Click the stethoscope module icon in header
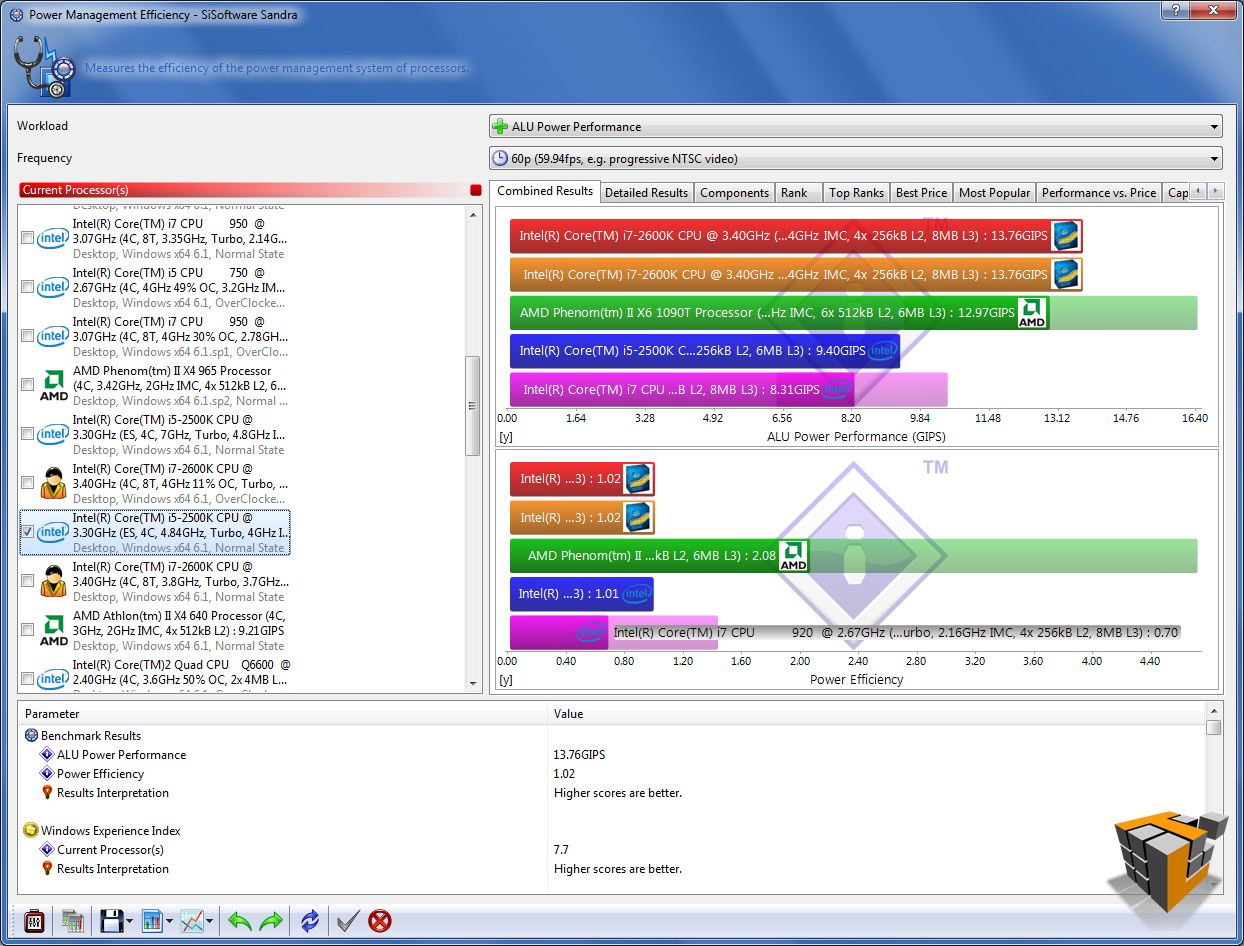The width and height of the screenshot is (1244, 946). coord(45,66)
